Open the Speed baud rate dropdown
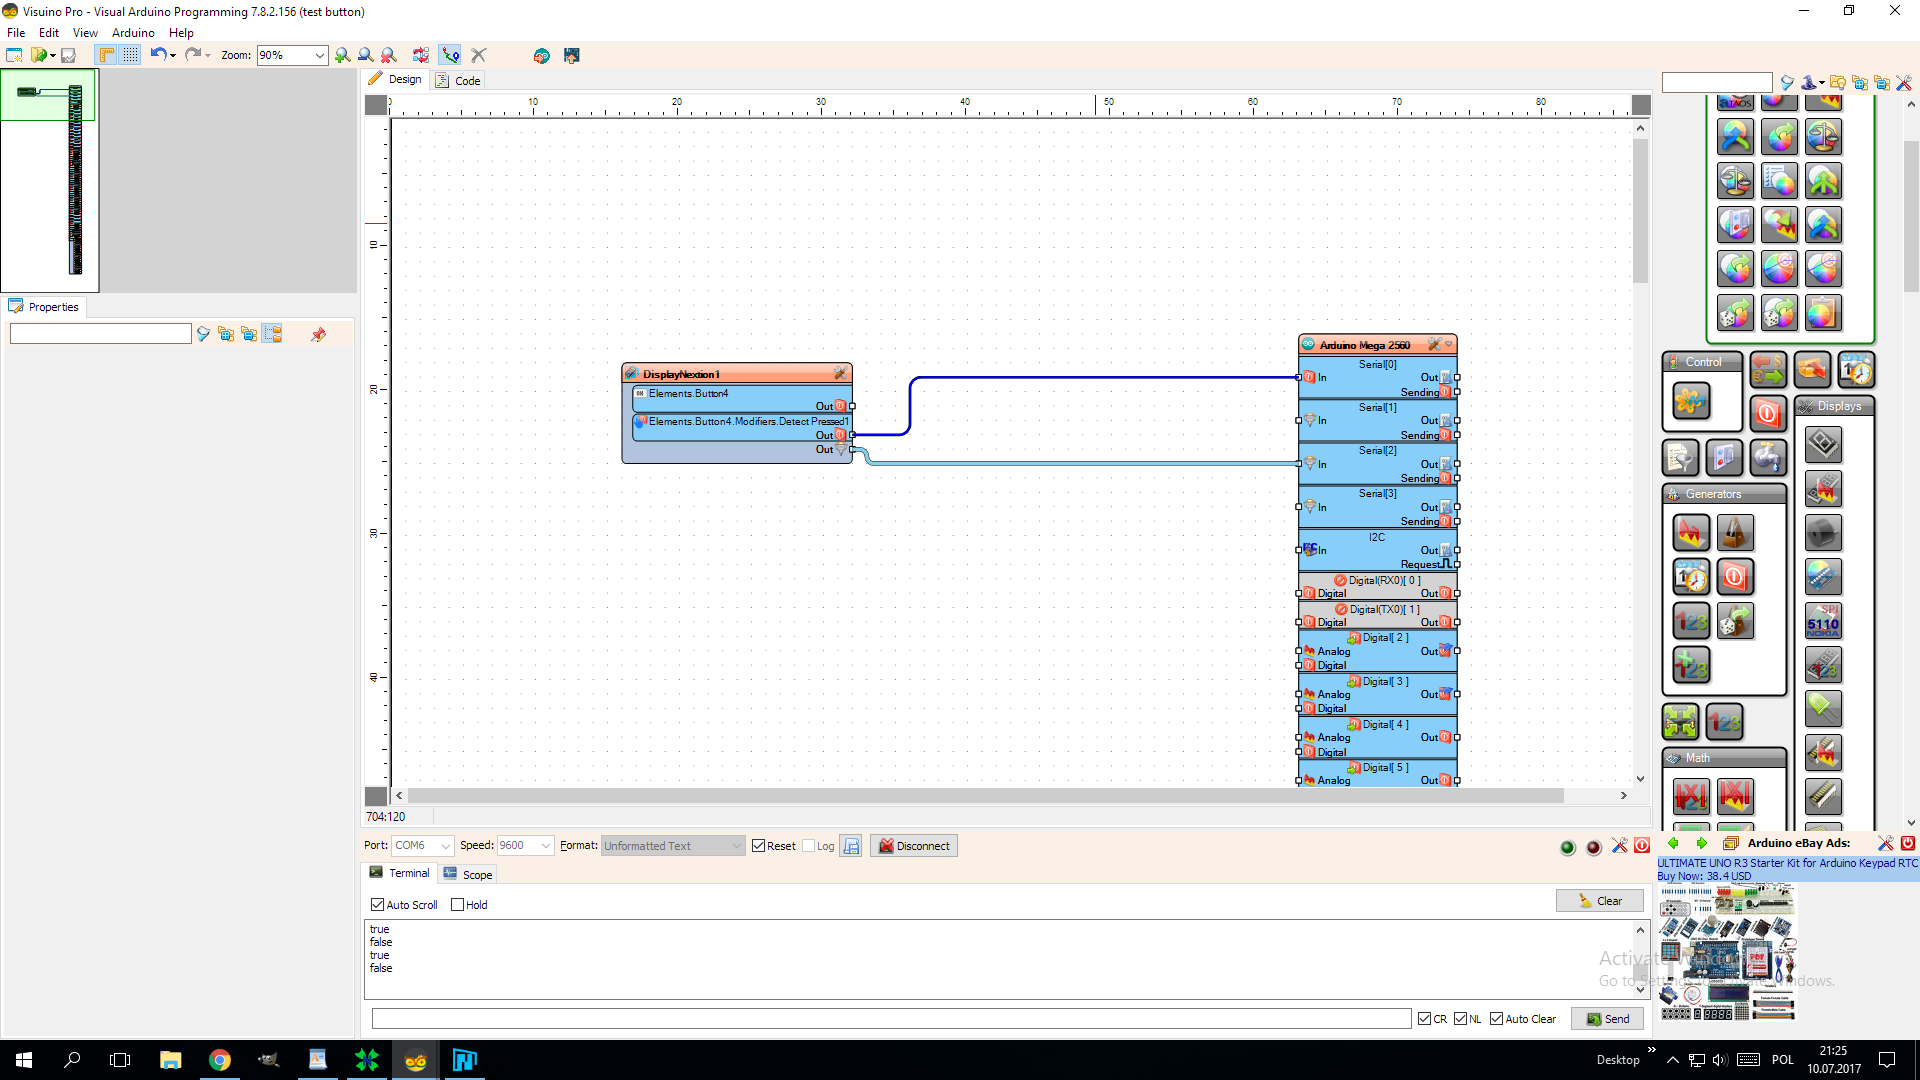1920x1080 pixels. point(546,846)
